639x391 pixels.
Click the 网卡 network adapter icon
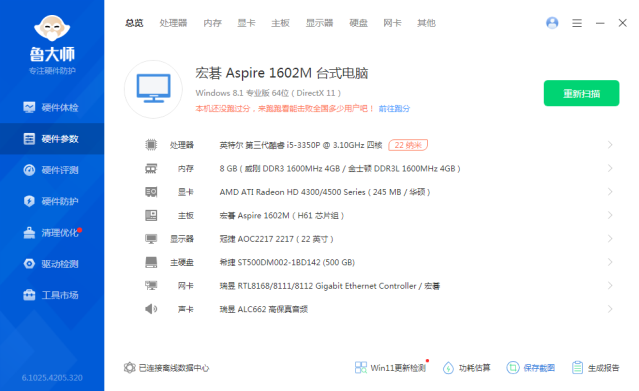(151, 285)
